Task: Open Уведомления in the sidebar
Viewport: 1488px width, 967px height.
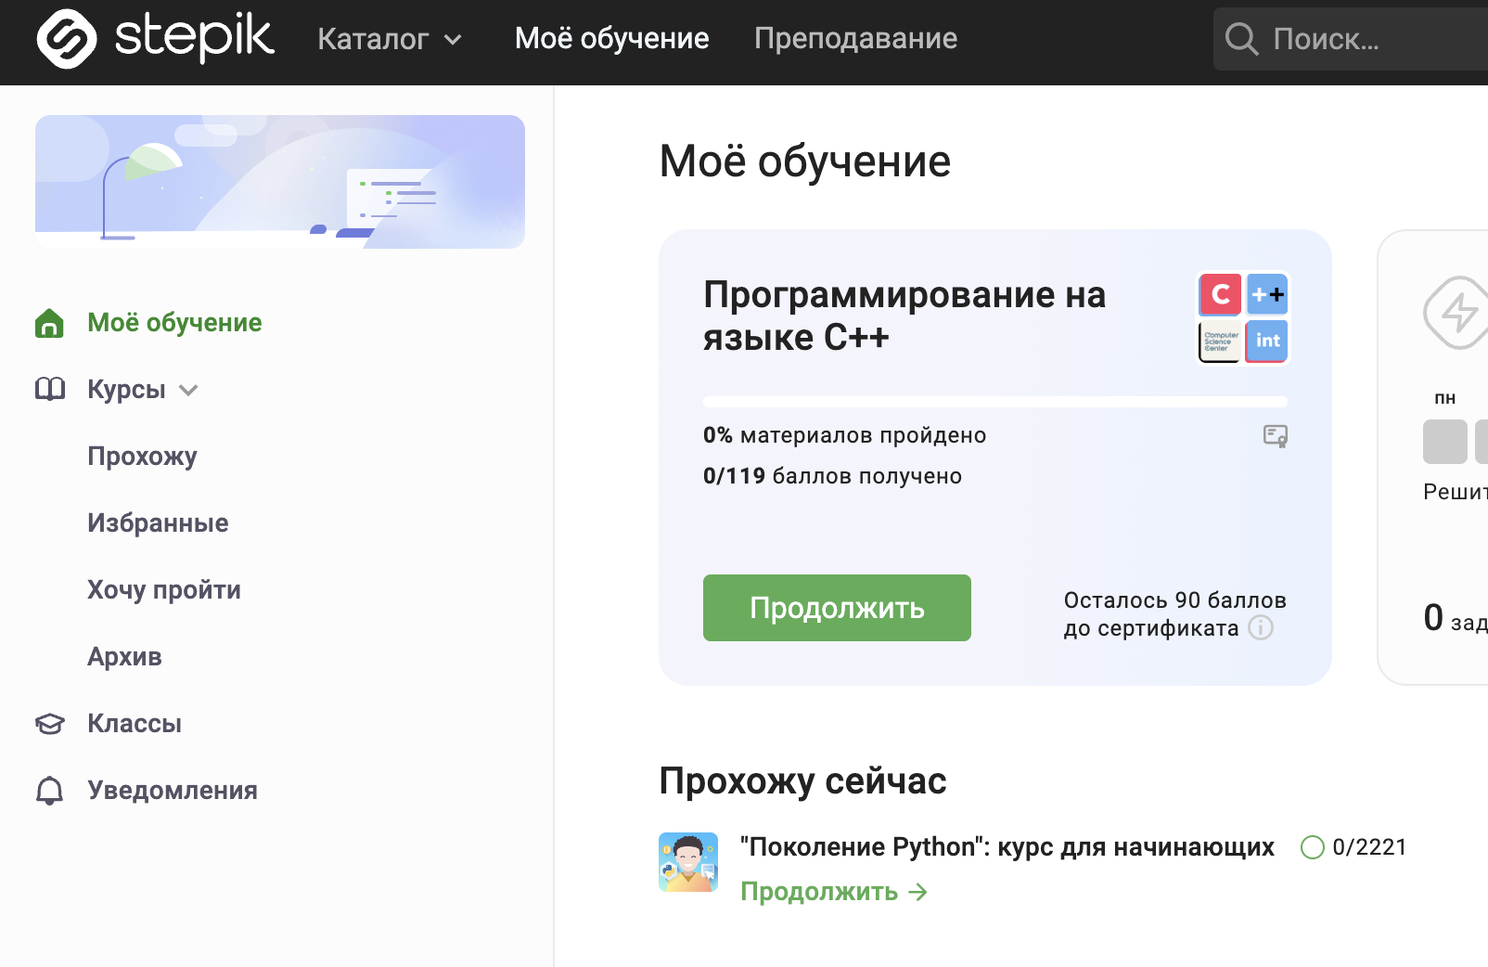Action: point(172,790)
